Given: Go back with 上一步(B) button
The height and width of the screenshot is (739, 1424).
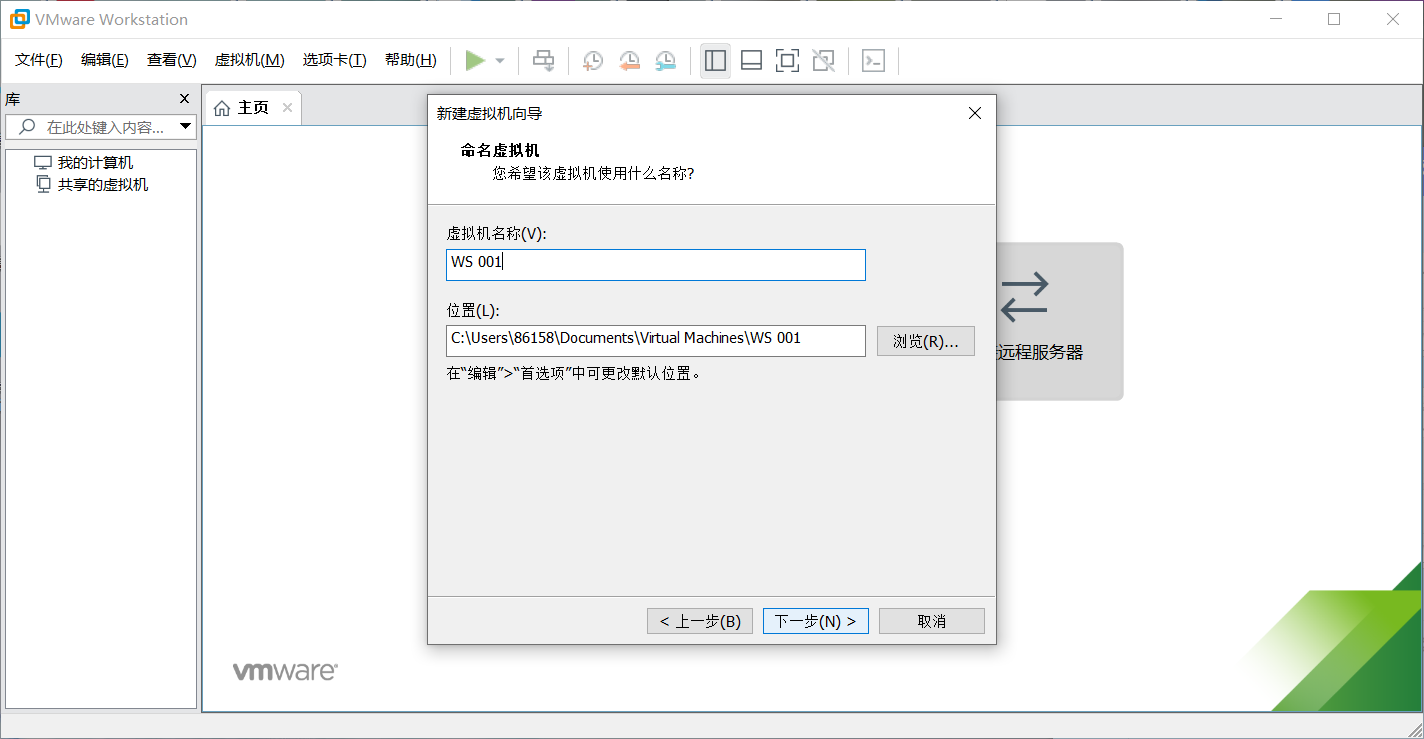Looking at the screenshot, I should click(x=700, y=621).
